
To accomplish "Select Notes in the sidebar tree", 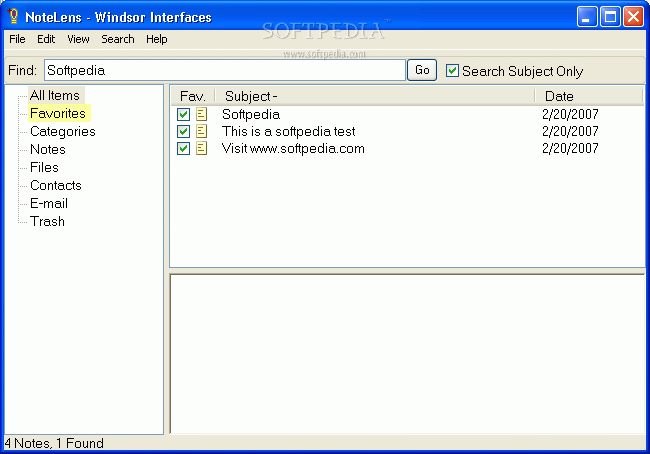I will (x=48, y=149).
